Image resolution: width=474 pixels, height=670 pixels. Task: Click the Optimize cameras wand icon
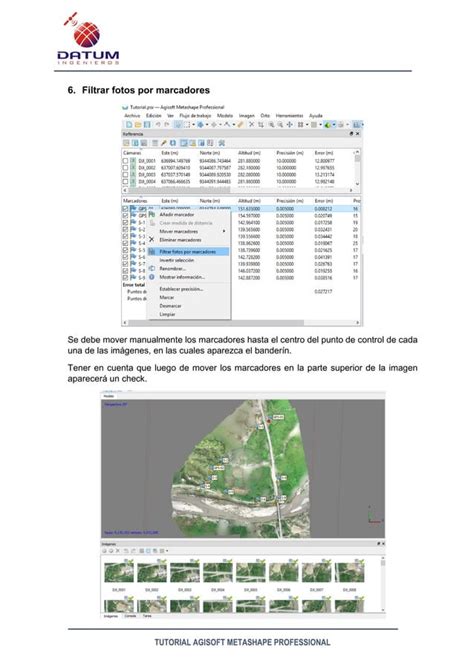point(164,143)
